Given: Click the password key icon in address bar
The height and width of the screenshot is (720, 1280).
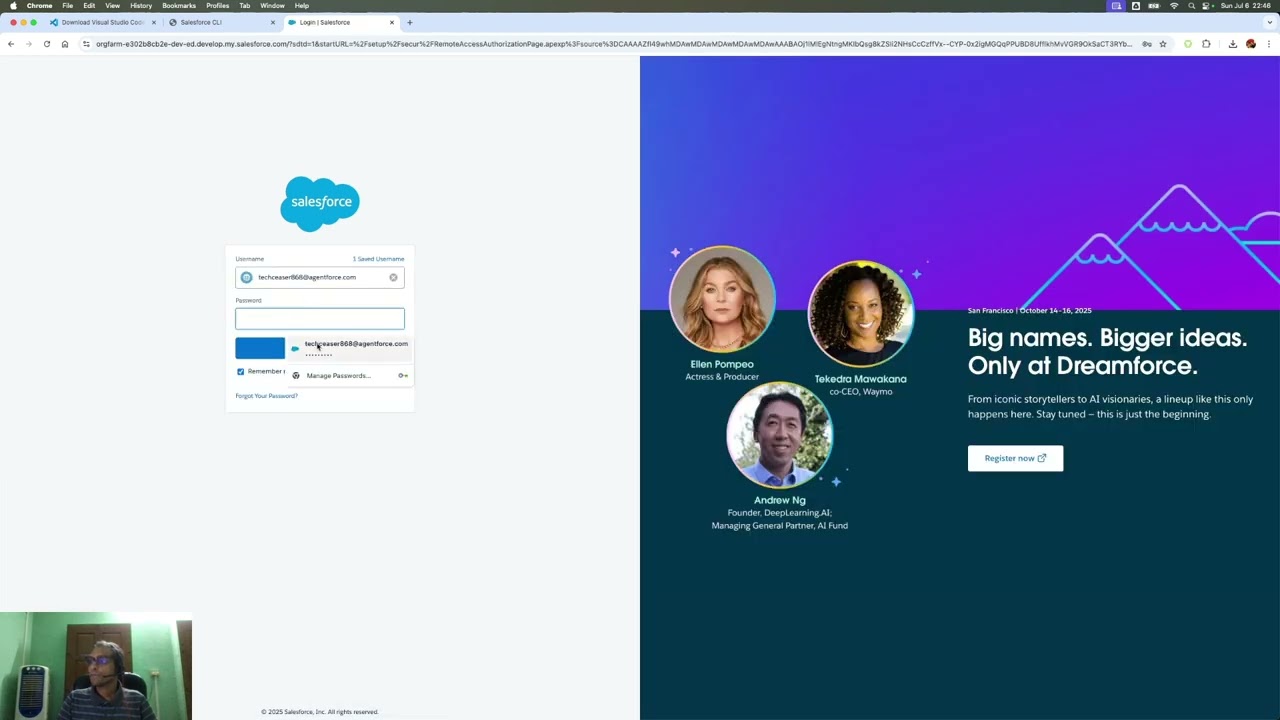Looking at the screenshot, I should 1147,44.
